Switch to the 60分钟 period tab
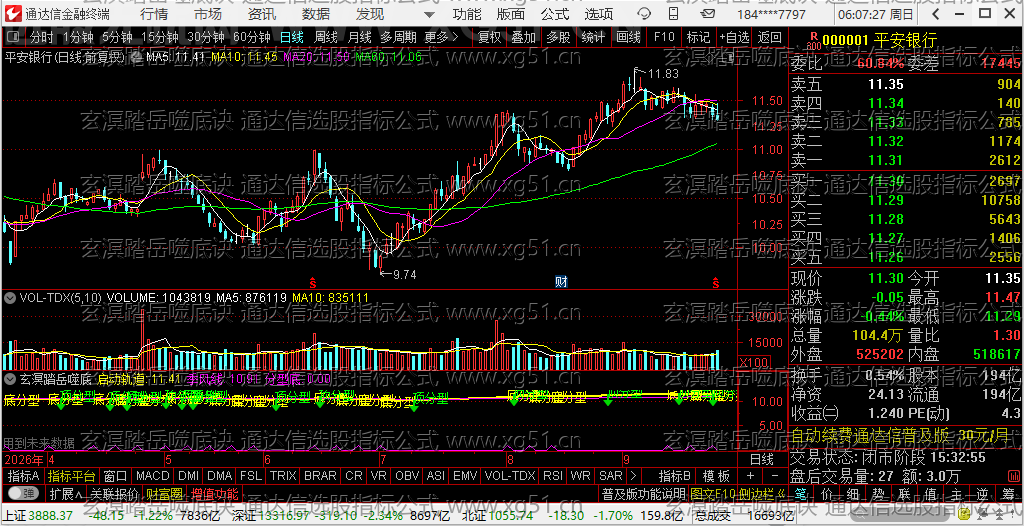 pos(251,37)
